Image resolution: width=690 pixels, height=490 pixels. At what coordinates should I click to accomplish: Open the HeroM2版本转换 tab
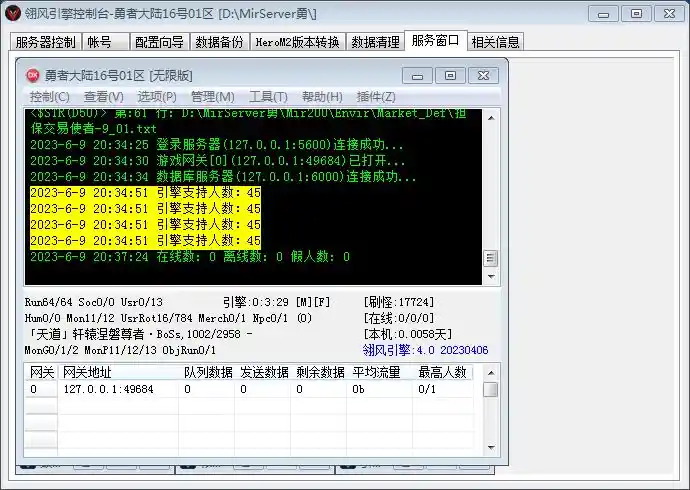point(297,42)
